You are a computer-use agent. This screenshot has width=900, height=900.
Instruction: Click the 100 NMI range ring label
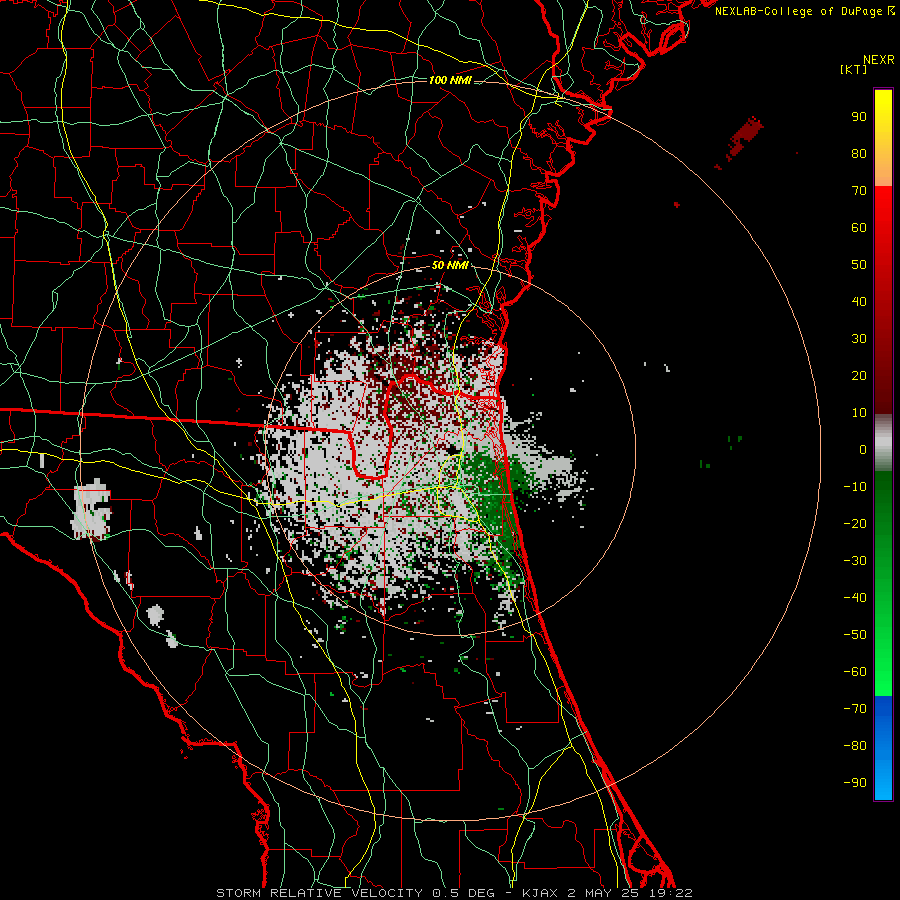[x=450, y=80]
